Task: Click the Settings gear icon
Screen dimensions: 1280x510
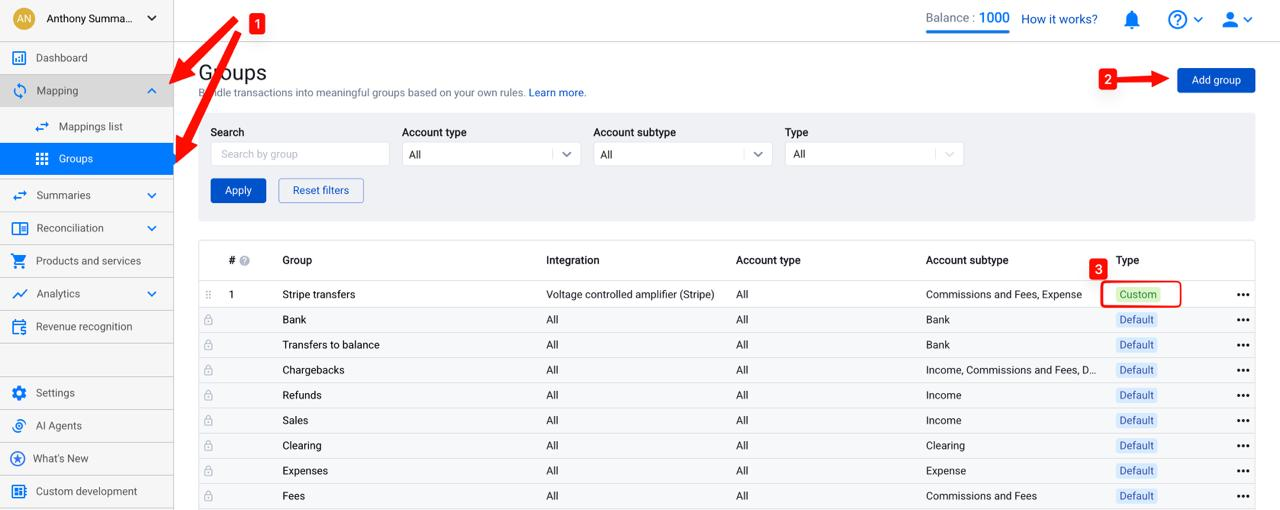Action: [19, 393]
